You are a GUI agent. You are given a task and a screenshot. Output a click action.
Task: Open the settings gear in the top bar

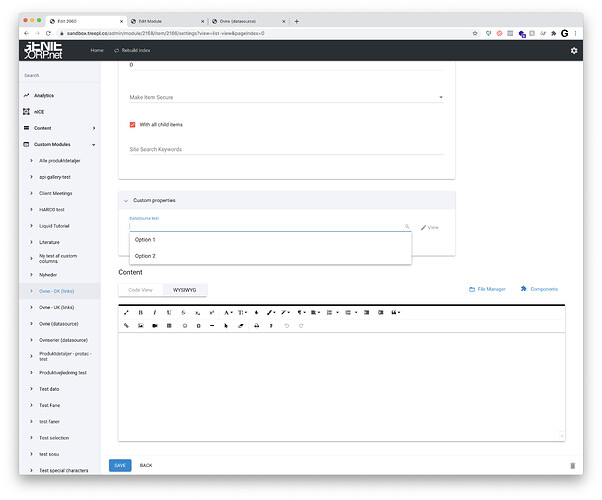[574, 50]
